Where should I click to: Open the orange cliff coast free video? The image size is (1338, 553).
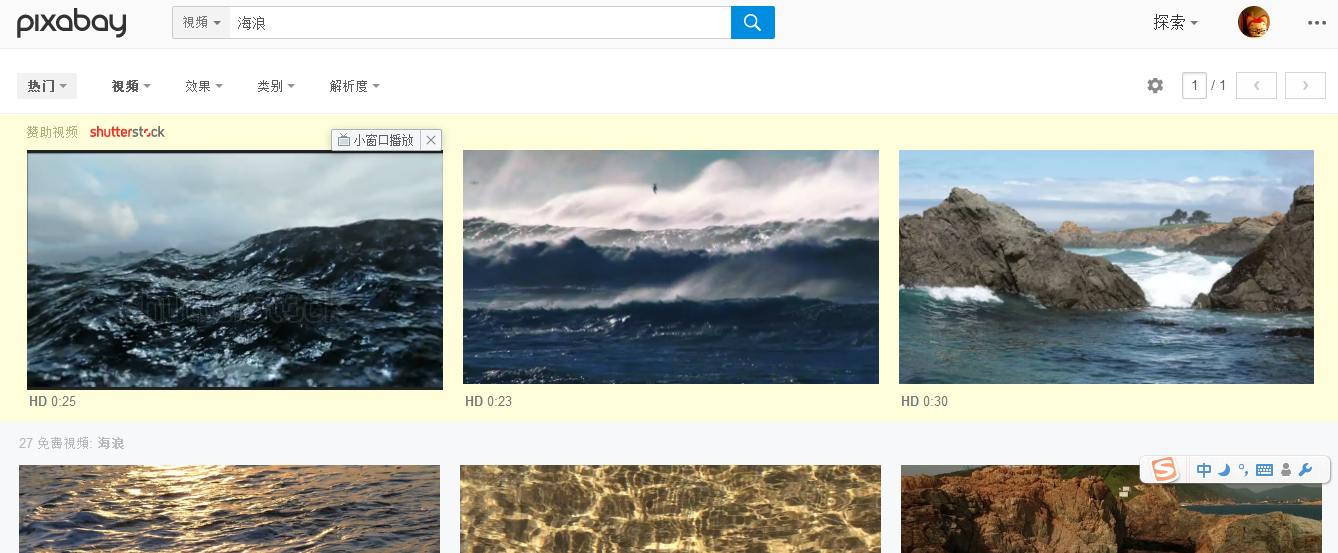point(1112,509)
